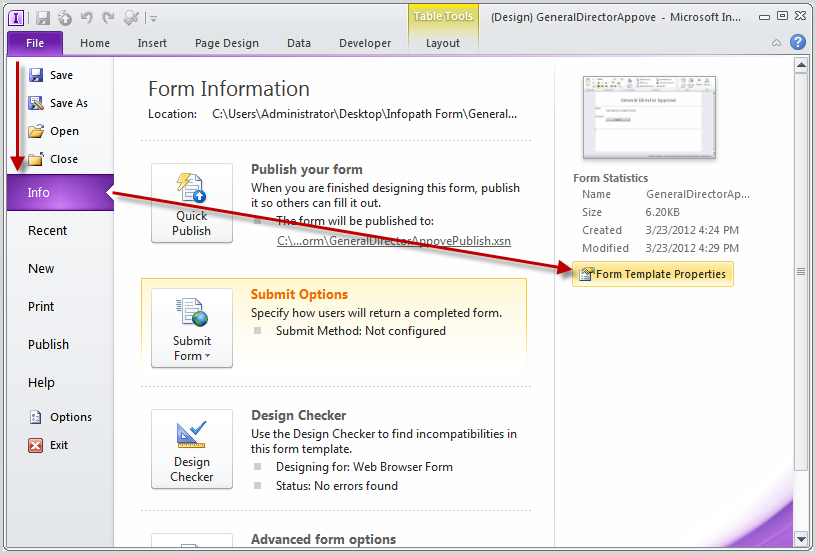This screenshot has width=816, height=554.
Task: Click the Publish your form heading
Action: point(307,170)
